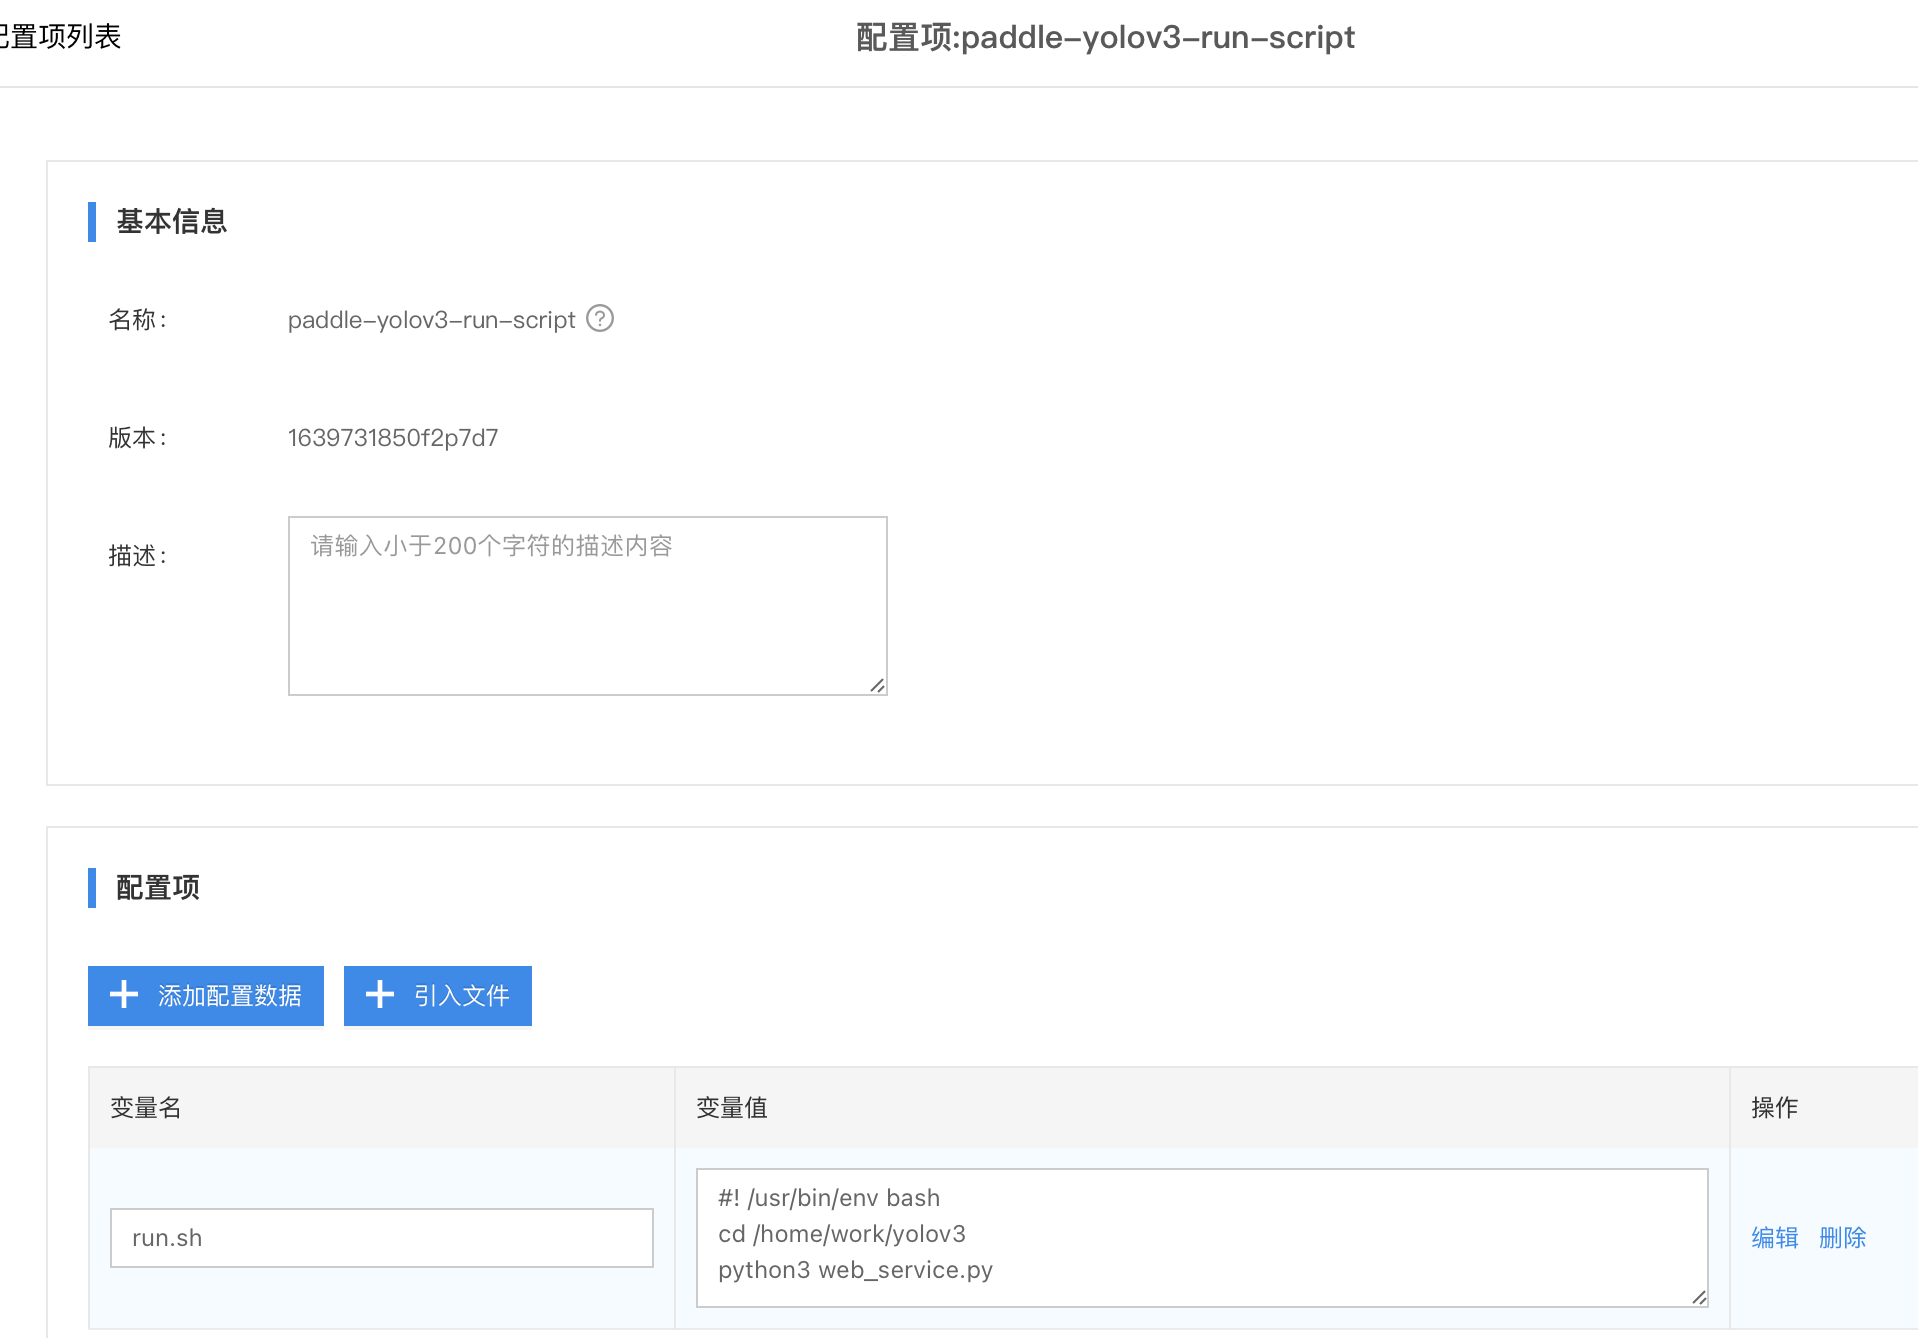Click the 名称 label
Image resolution: width=1918 pixels, height=1338 pixels.
137,320
